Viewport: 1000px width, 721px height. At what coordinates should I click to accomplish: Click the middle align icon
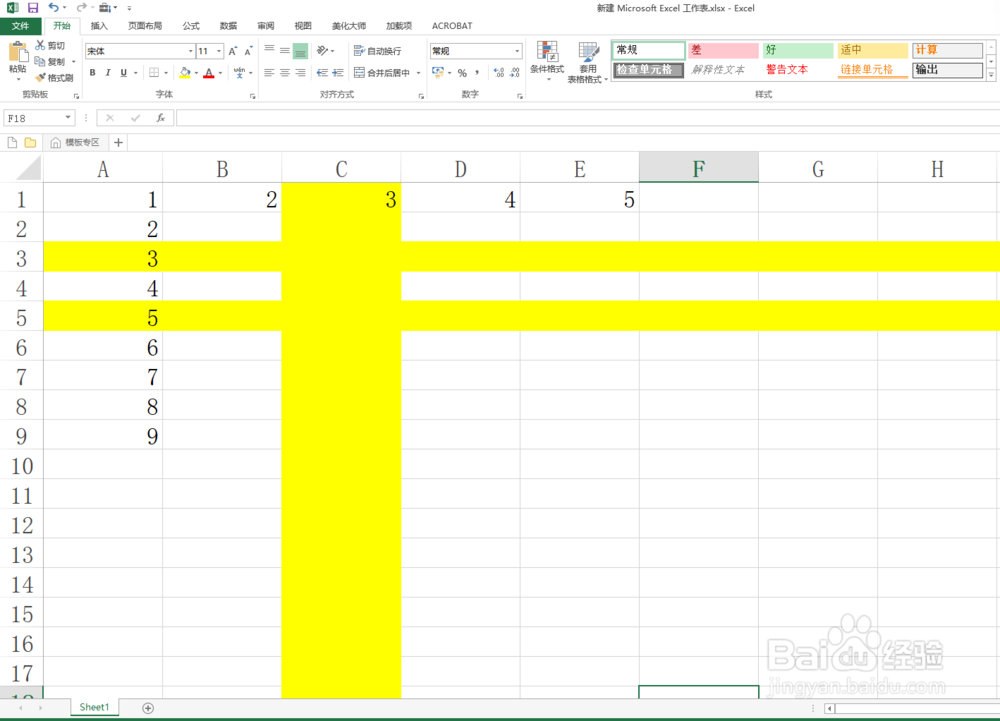284,50
